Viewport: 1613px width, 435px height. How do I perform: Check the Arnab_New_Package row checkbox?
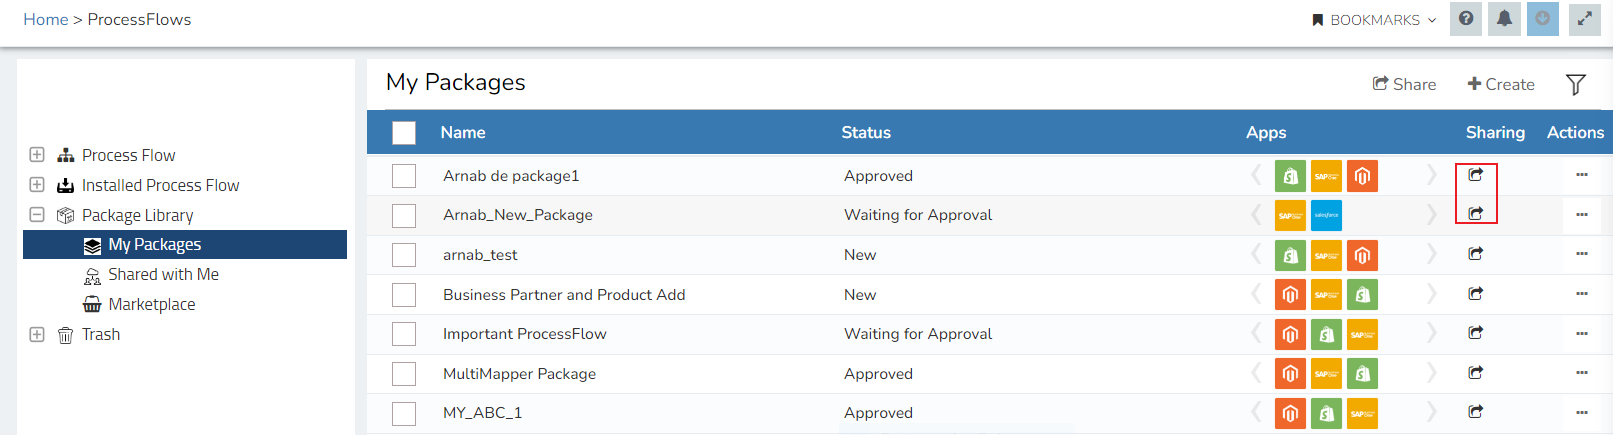(x=404, y=215)
